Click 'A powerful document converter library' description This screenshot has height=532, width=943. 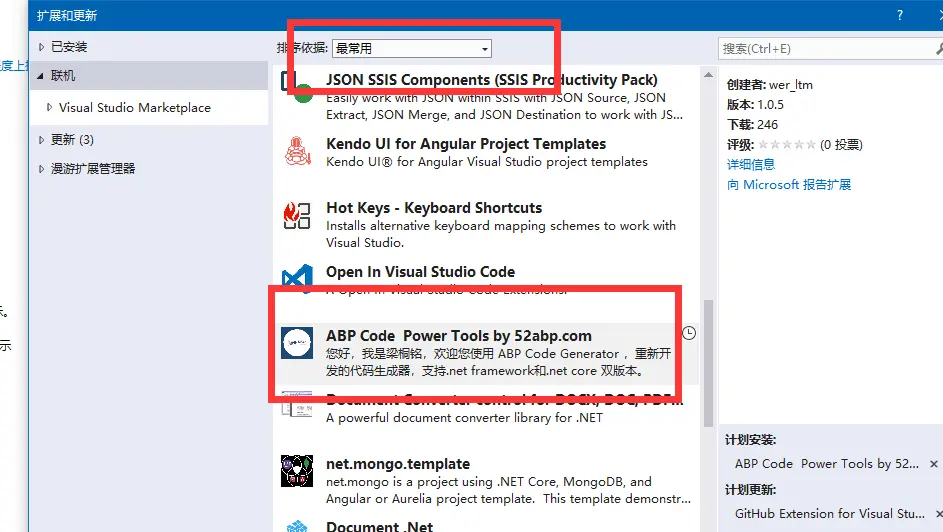pos(464,418)
